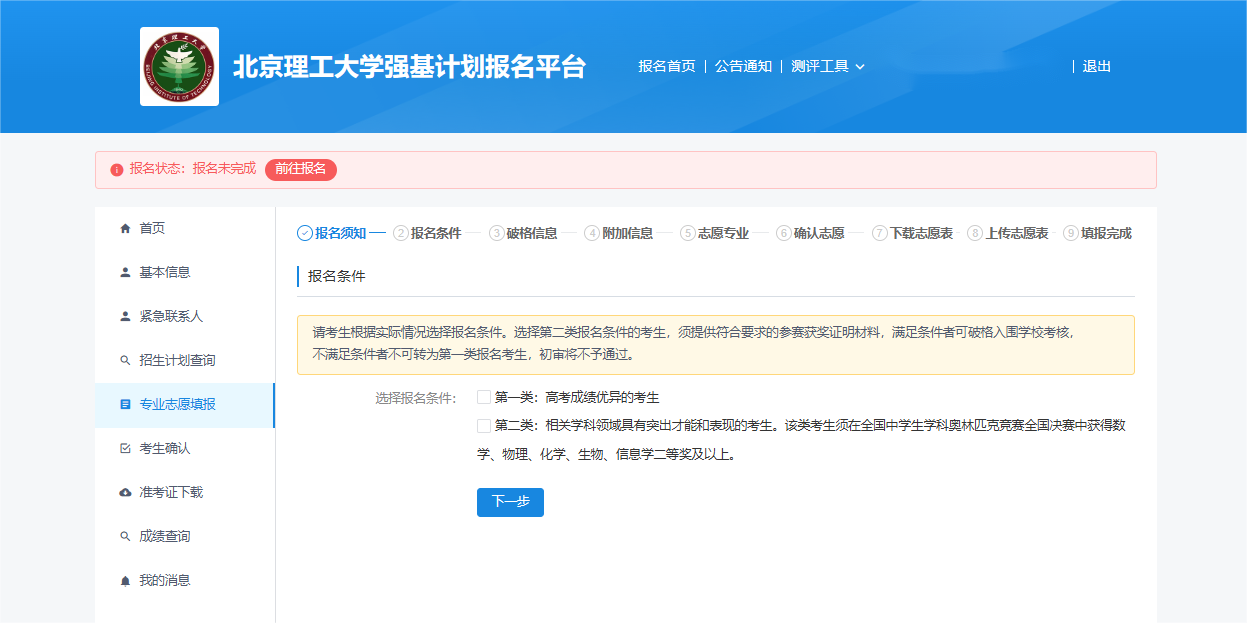This screenshot has width=1247, height=623.
Task: Click the person icon beside 紧急联系人
Action: coord(125,316)
